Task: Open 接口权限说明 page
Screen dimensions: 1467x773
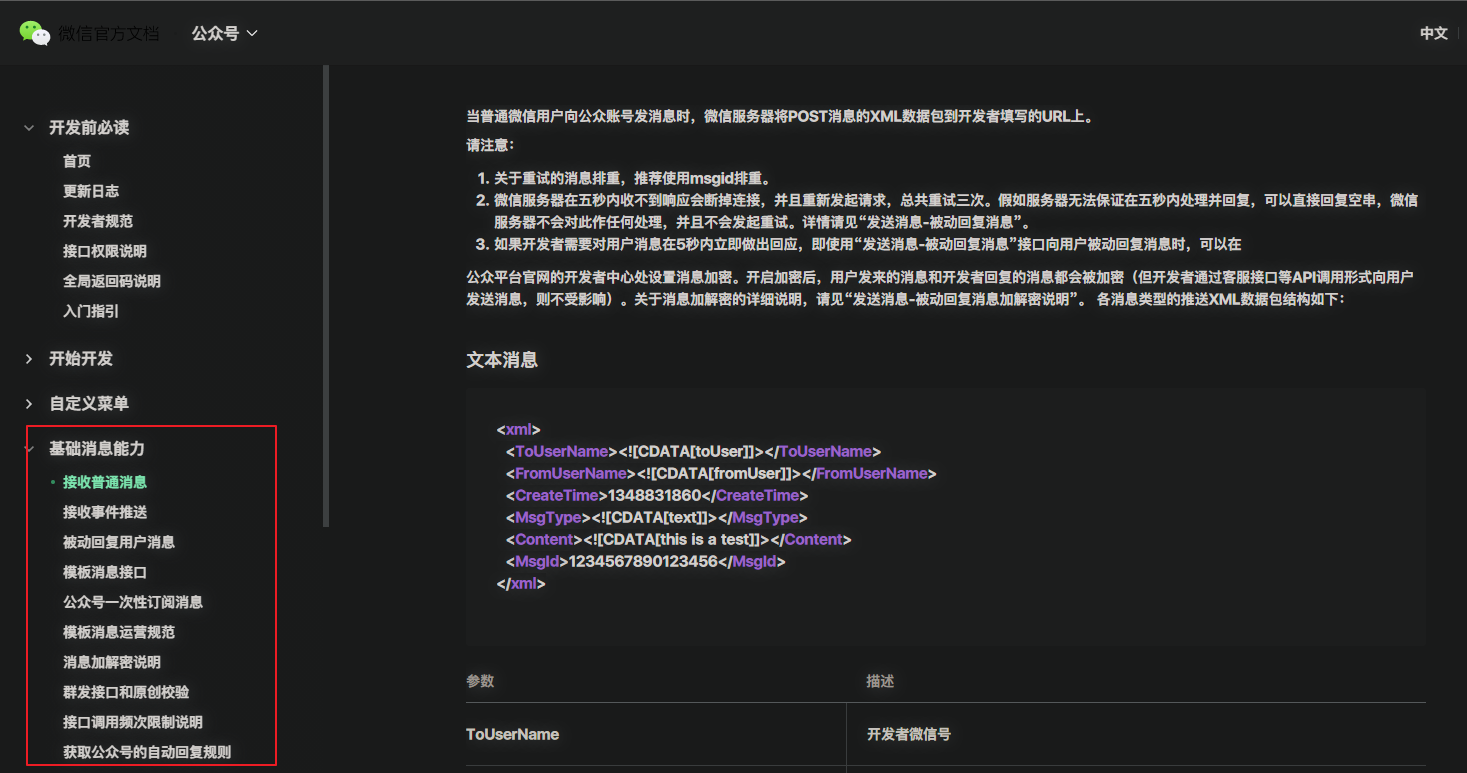Action: tap(105, 251)
